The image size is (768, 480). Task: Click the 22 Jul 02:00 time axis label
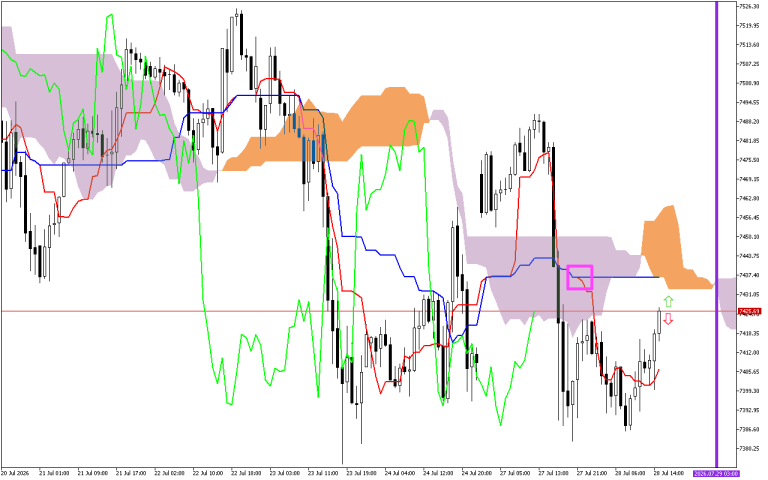pyautogui.click(x=169, y=474)
